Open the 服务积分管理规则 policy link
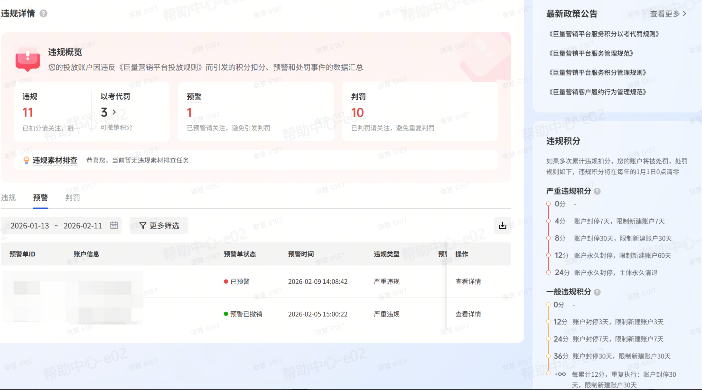The width and height of the screenshot is (702, 390). (597, 73)
